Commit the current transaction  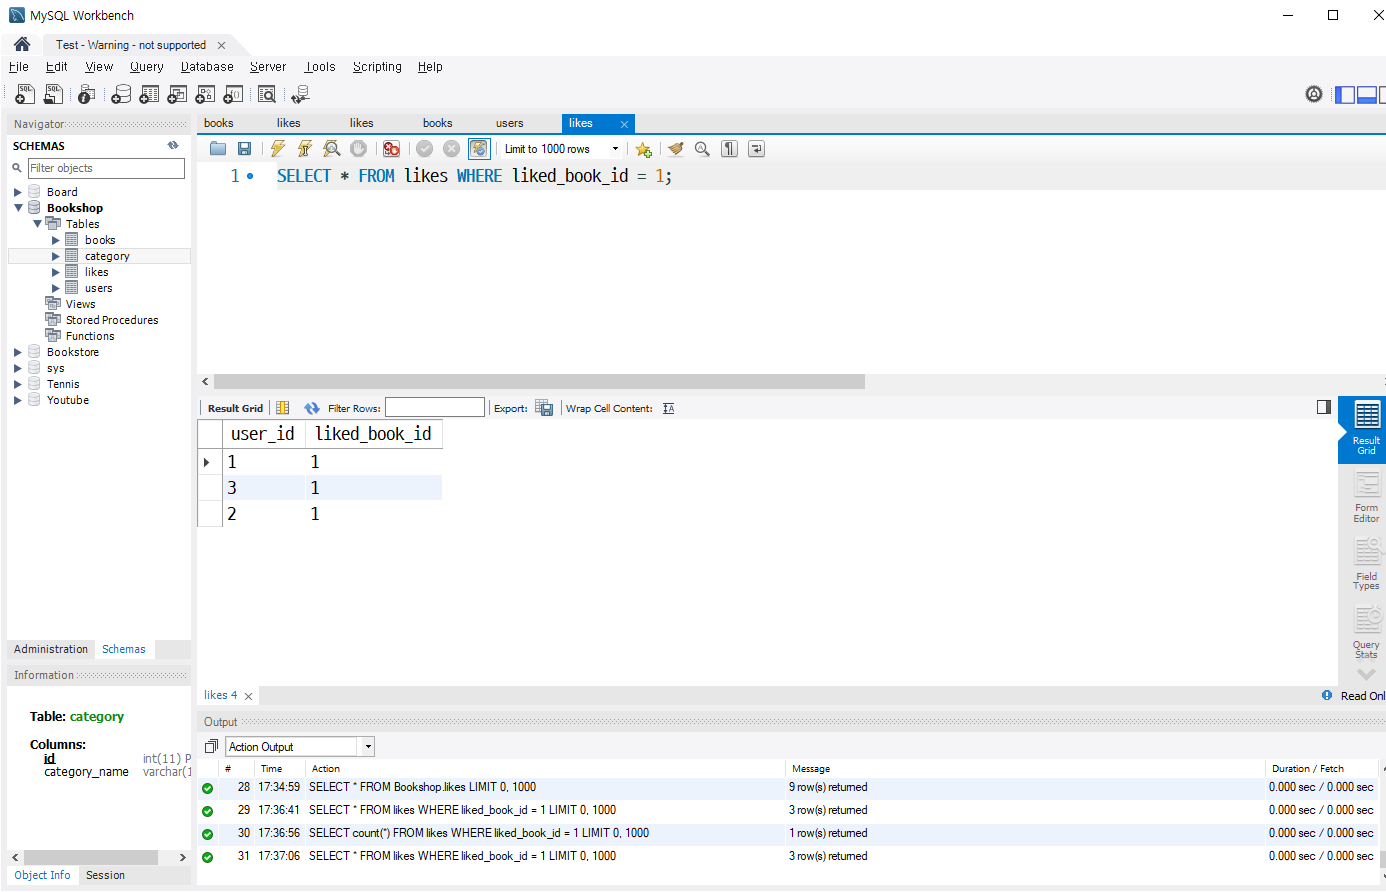tap(425, 149)
